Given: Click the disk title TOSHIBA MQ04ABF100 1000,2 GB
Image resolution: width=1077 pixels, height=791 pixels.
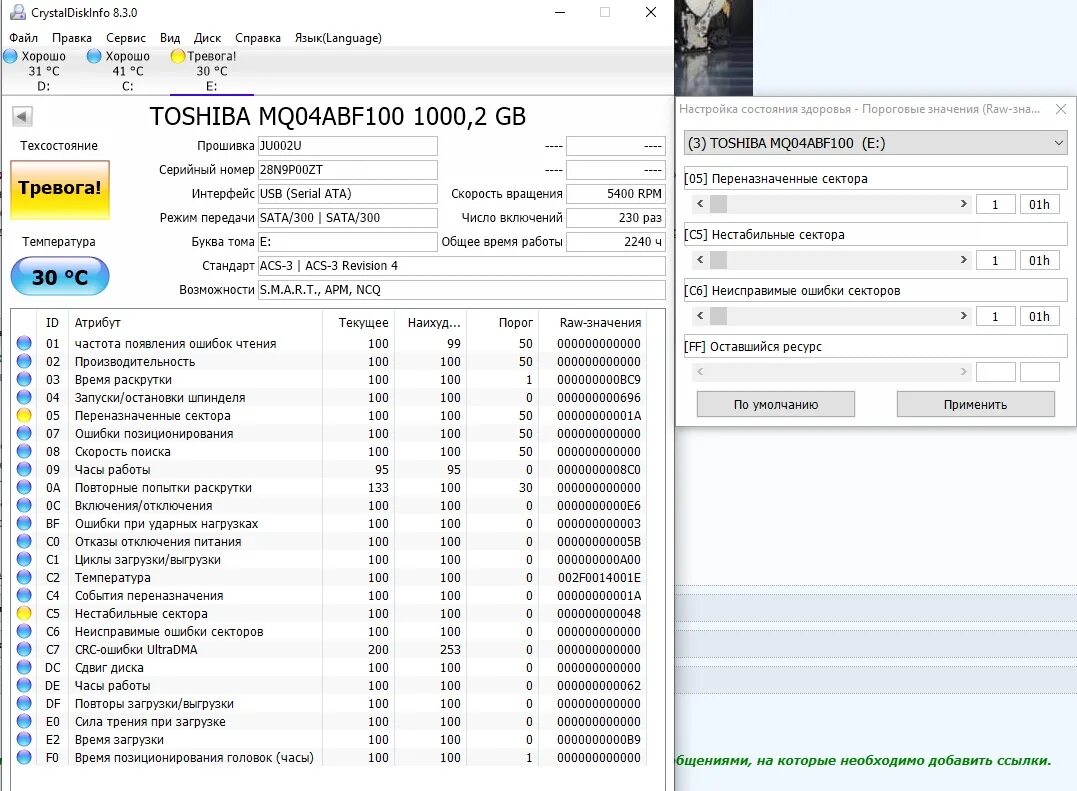Looking at the screenshot, I should 338,117.
